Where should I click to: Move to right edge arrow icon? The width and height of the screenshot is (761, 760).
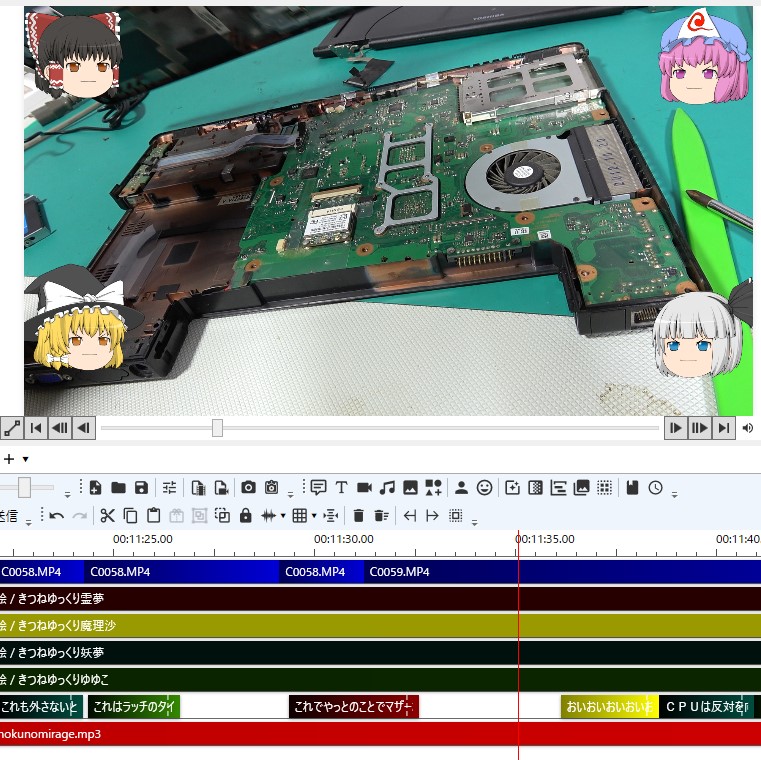point(432,515)
